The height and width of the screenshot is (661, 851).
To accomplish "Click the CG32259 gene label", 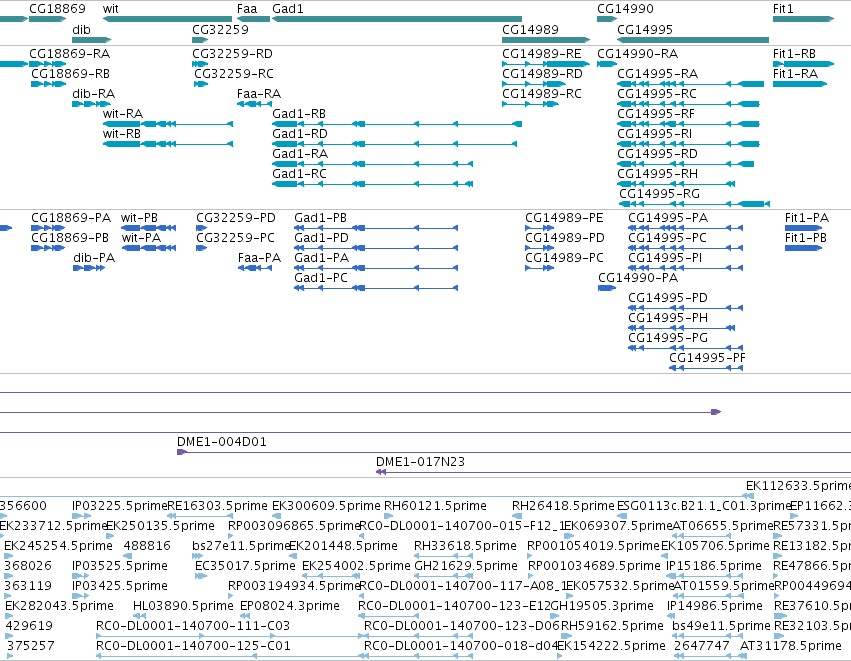I will pos(220,29).
